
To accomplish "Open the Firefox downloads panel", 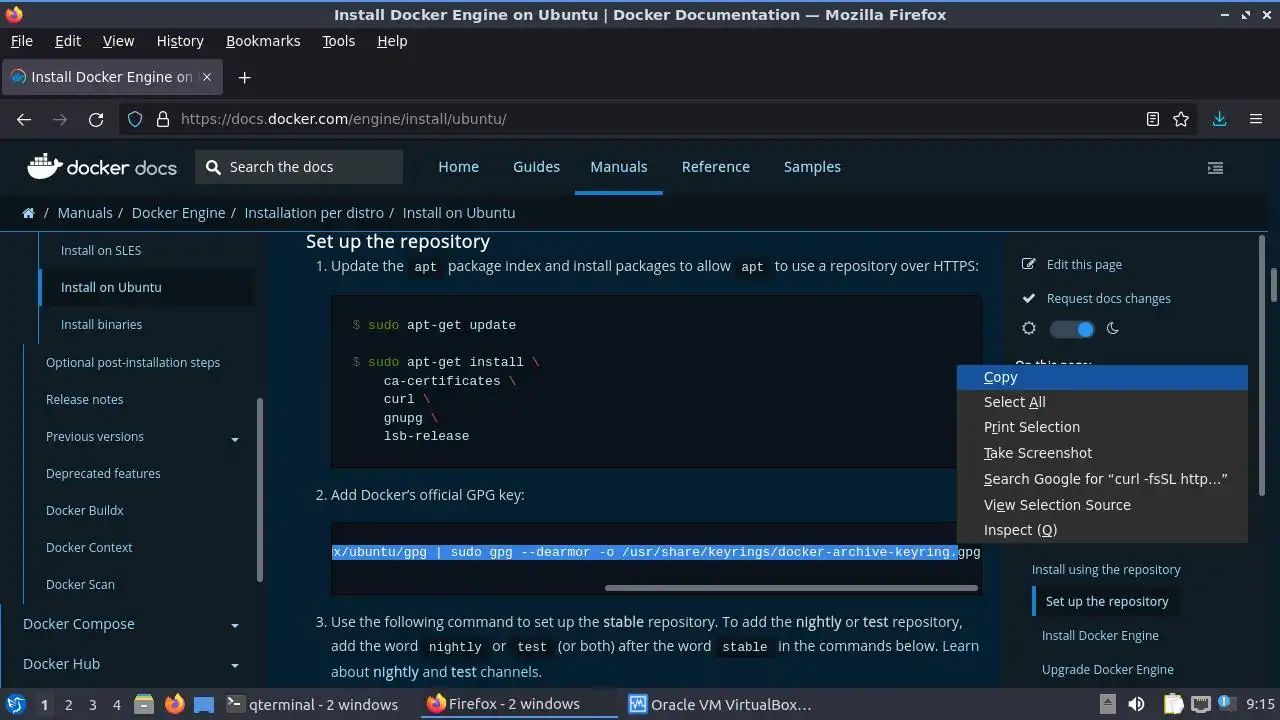I will click(x=1219, y=119).
